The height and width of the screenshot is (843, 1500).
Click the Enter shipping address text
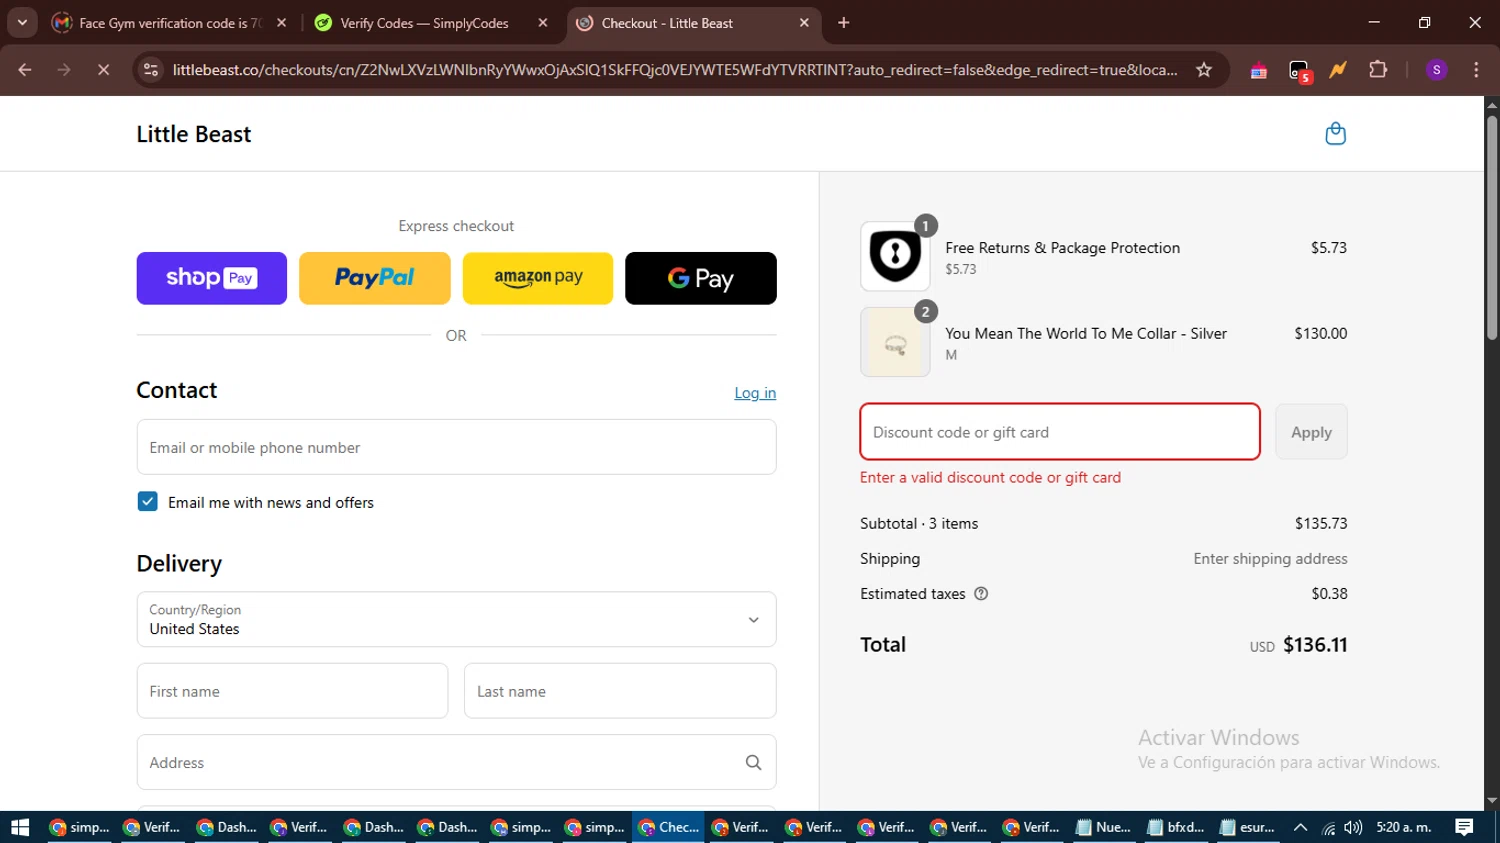[x=1270, y=558]
